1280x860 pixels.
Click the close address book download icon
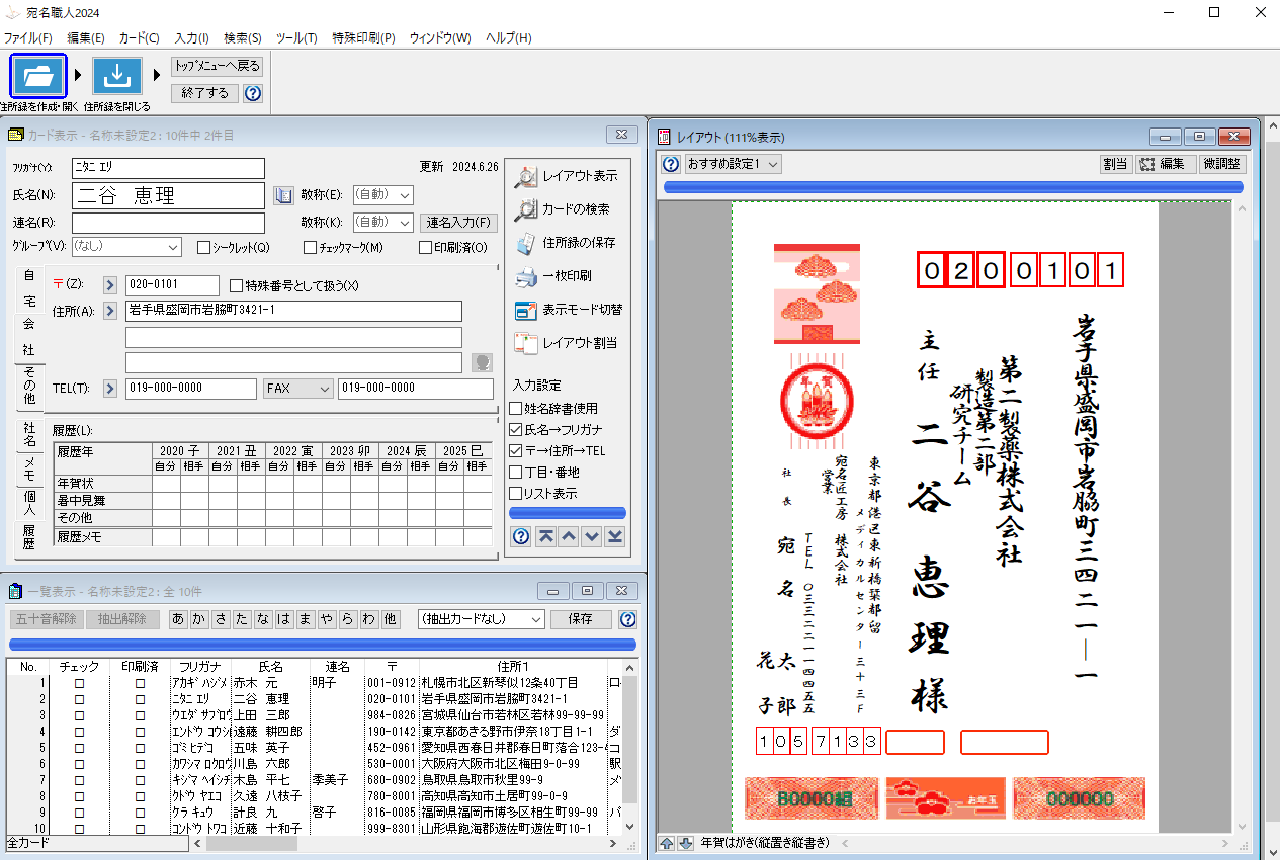pos(117,76)
